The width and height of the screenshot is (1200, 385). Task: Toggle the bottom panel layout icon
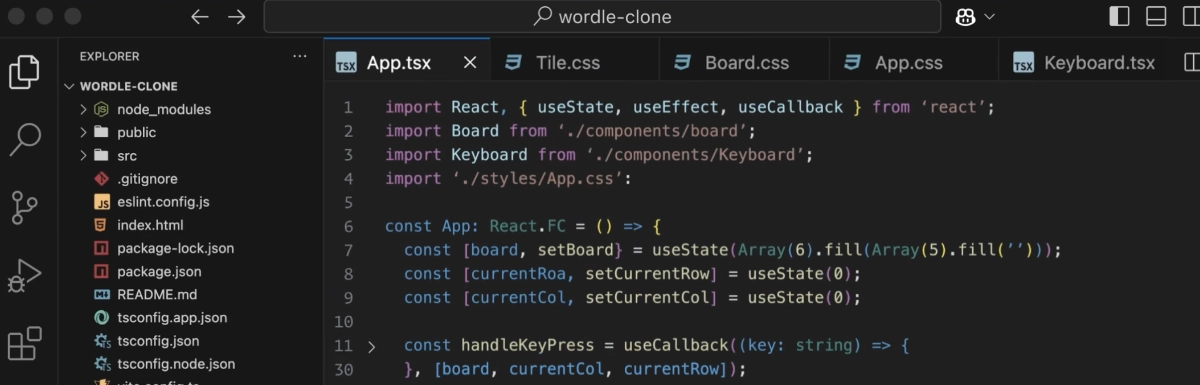[x=1156, y=17]
